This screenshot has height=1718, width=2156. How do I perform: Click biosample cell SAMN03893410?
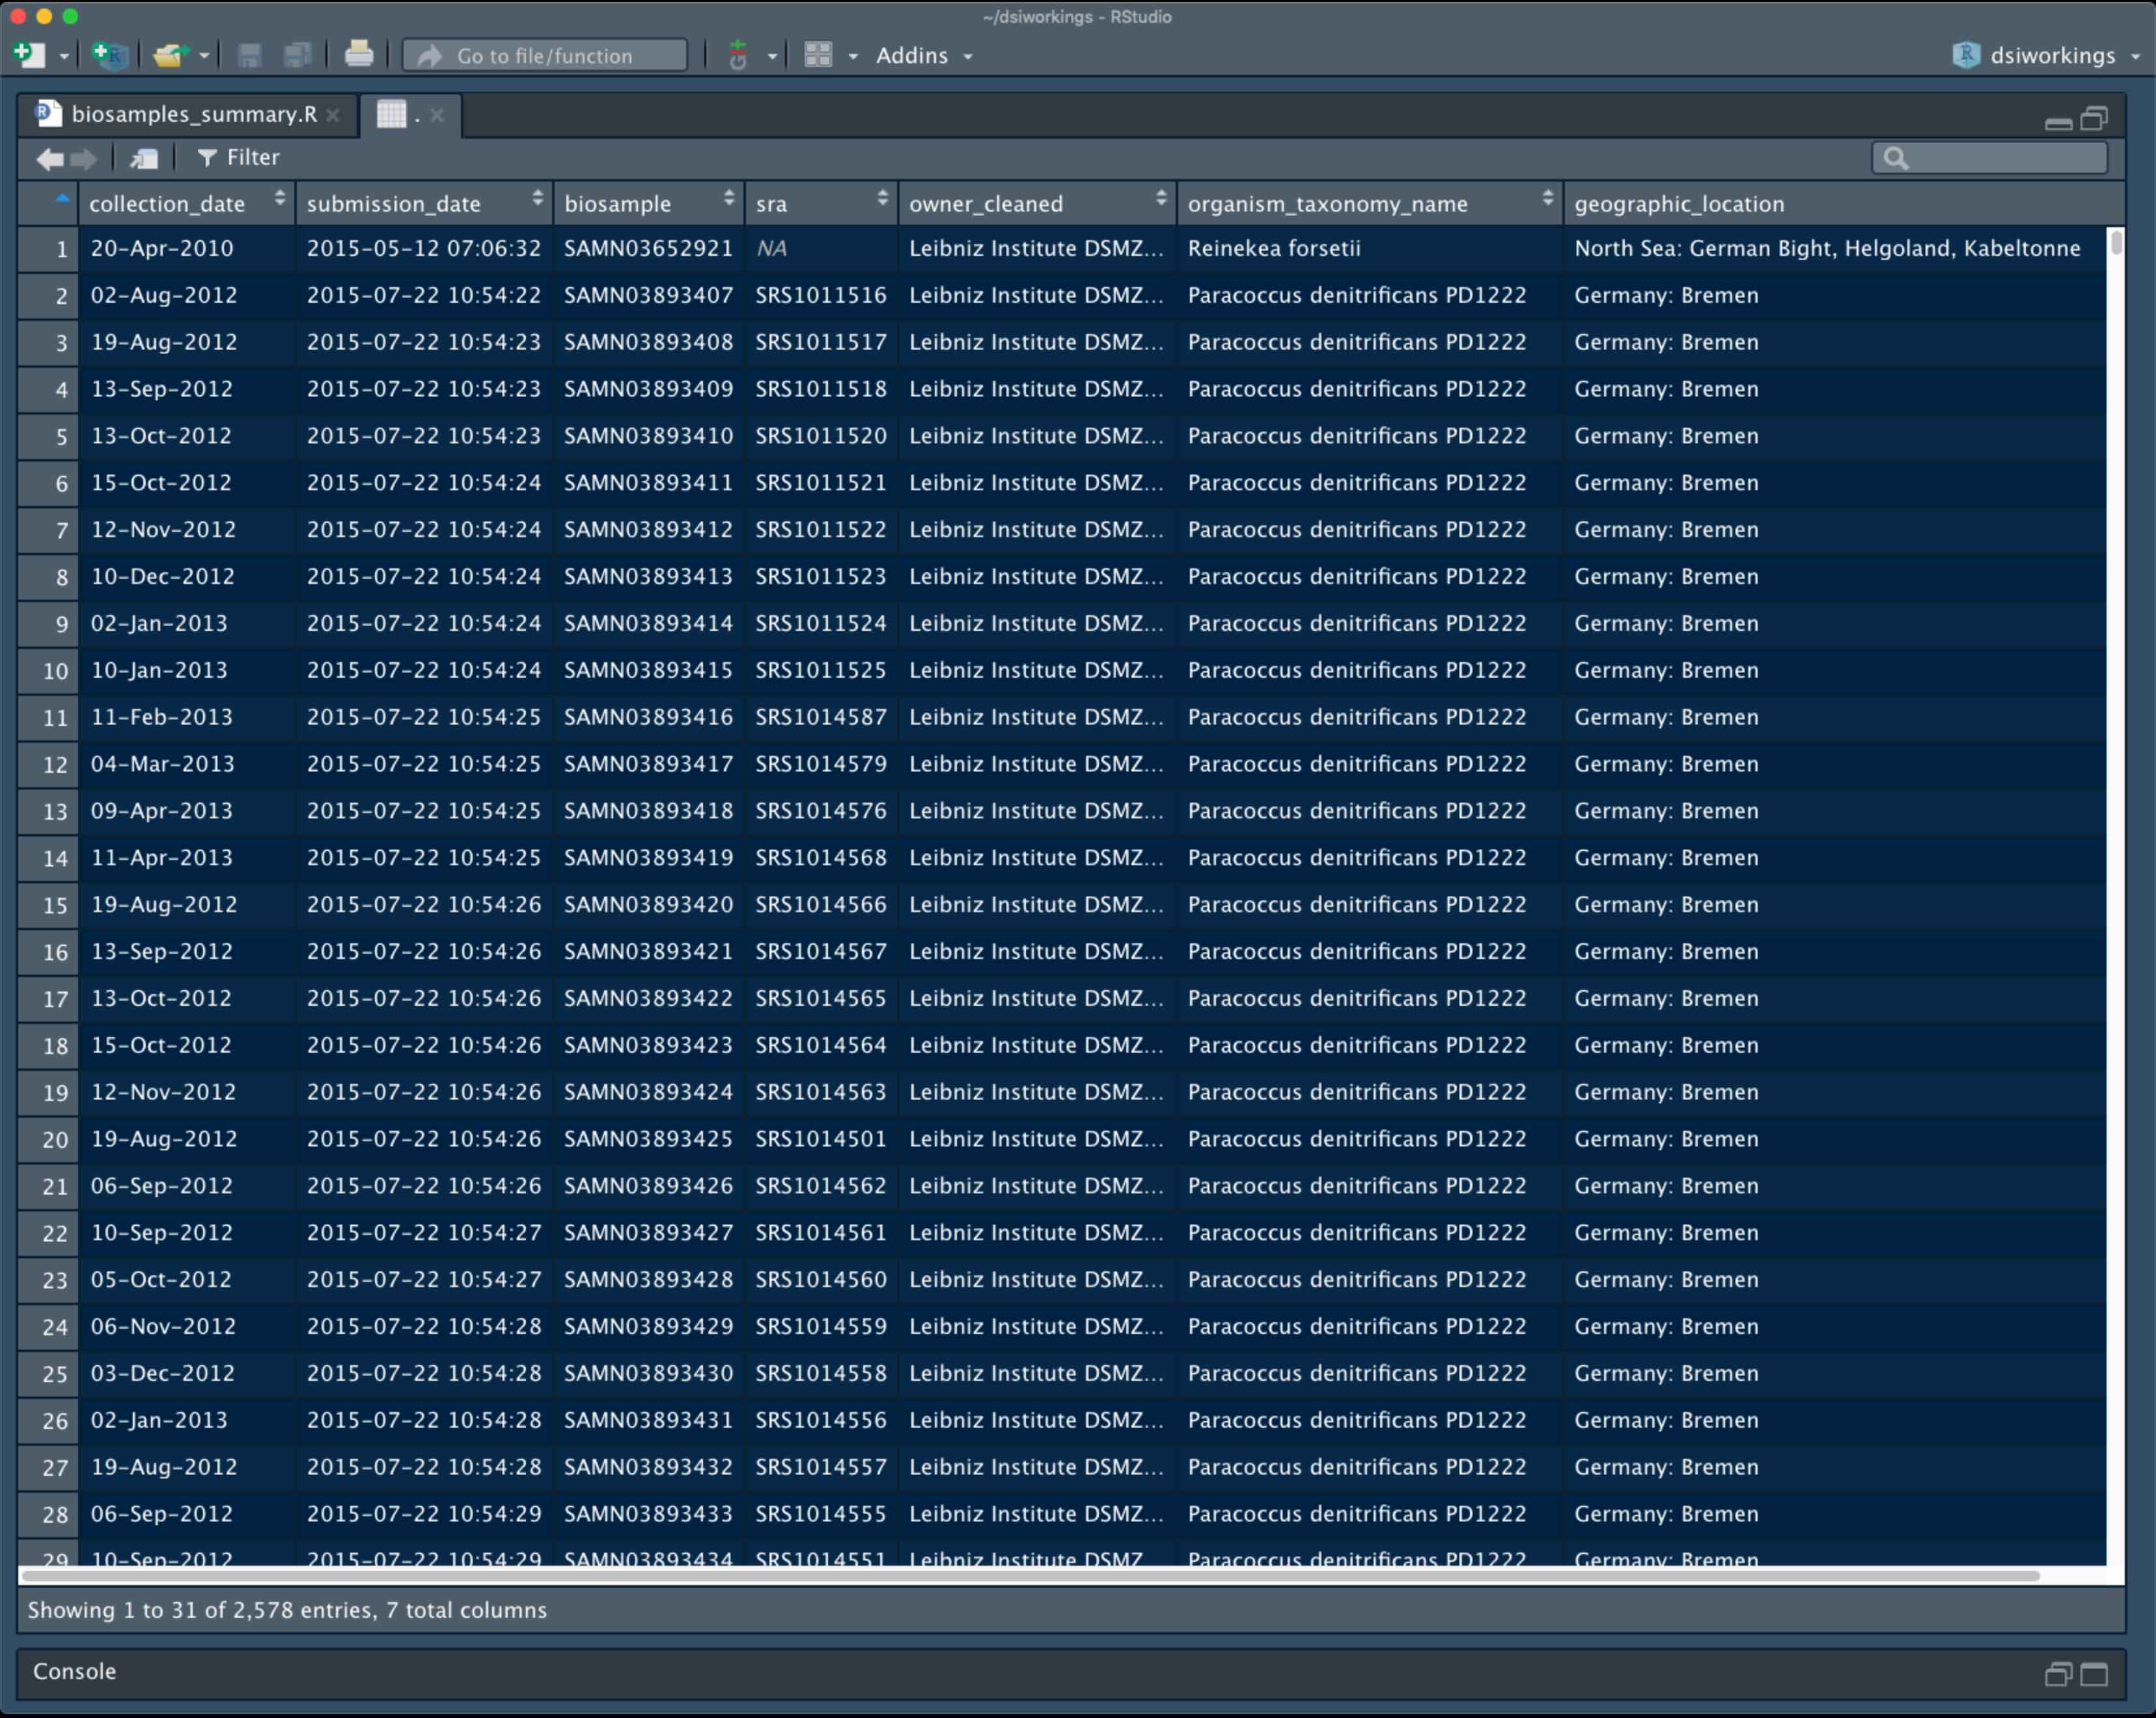648,436
